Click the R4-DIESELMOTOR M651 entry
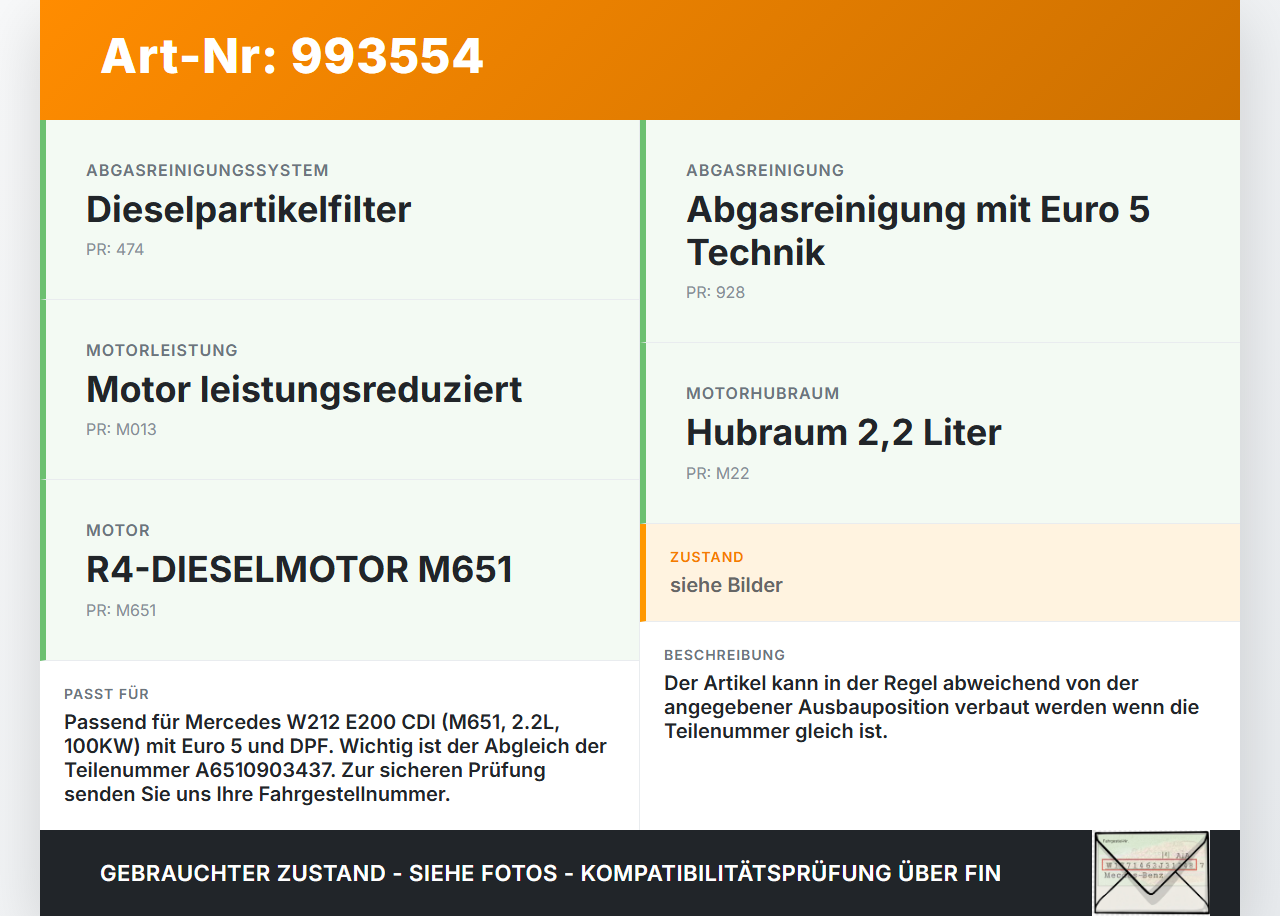The image size is (1280, 916). tap(340, 569)
